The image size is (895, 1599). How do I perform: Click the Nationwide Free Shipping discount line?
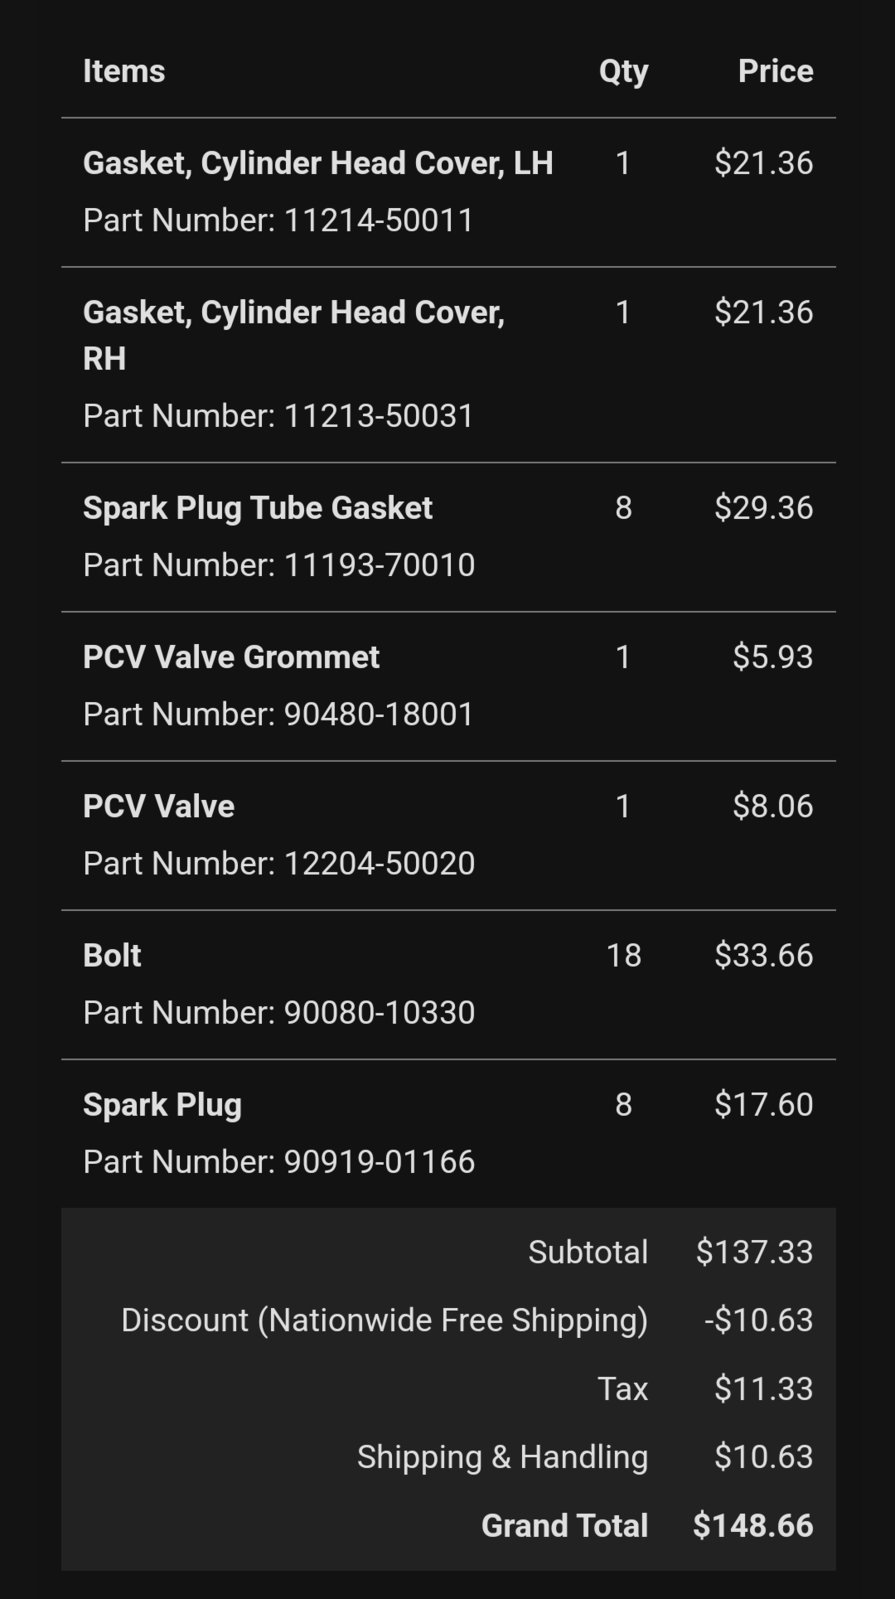point(448,1320)
